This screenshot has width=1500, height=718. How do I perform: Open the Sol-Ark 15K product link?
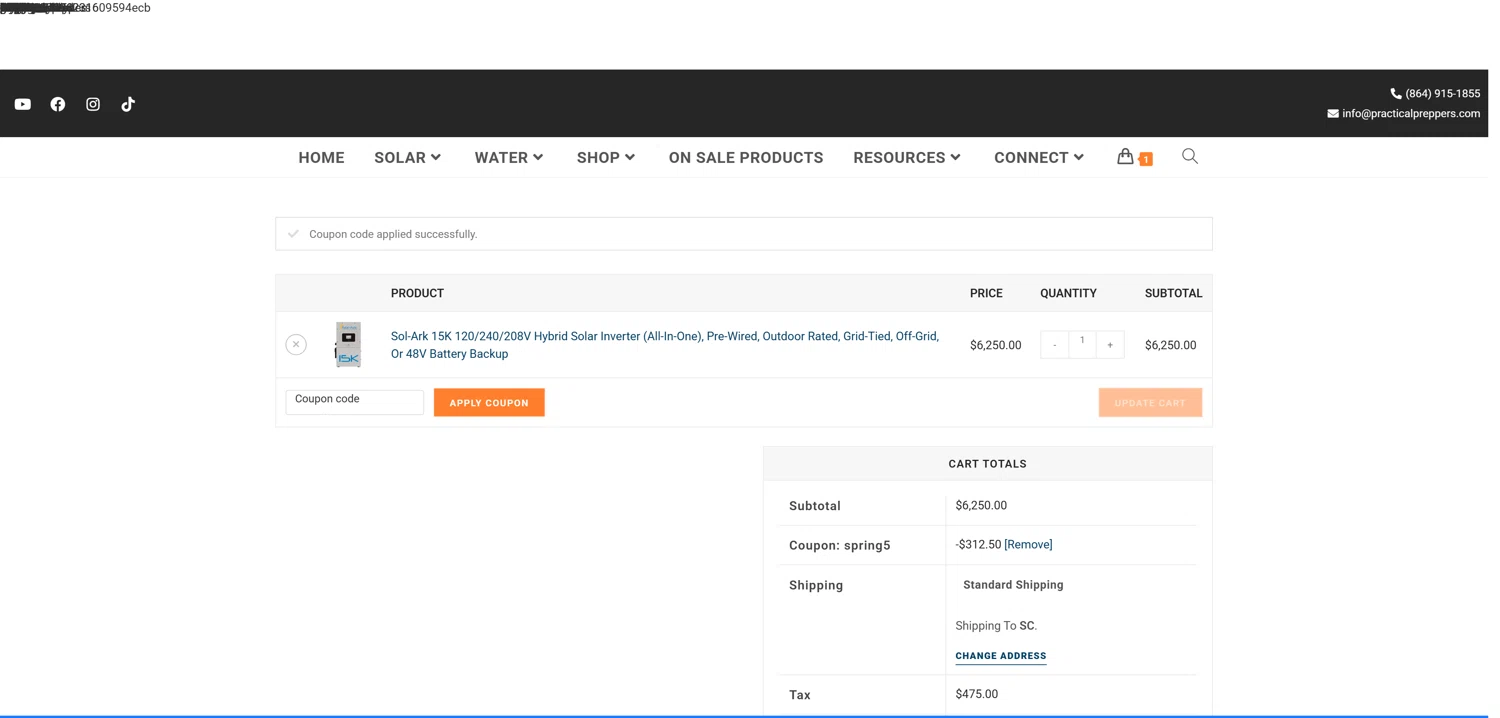click(664, 345)
